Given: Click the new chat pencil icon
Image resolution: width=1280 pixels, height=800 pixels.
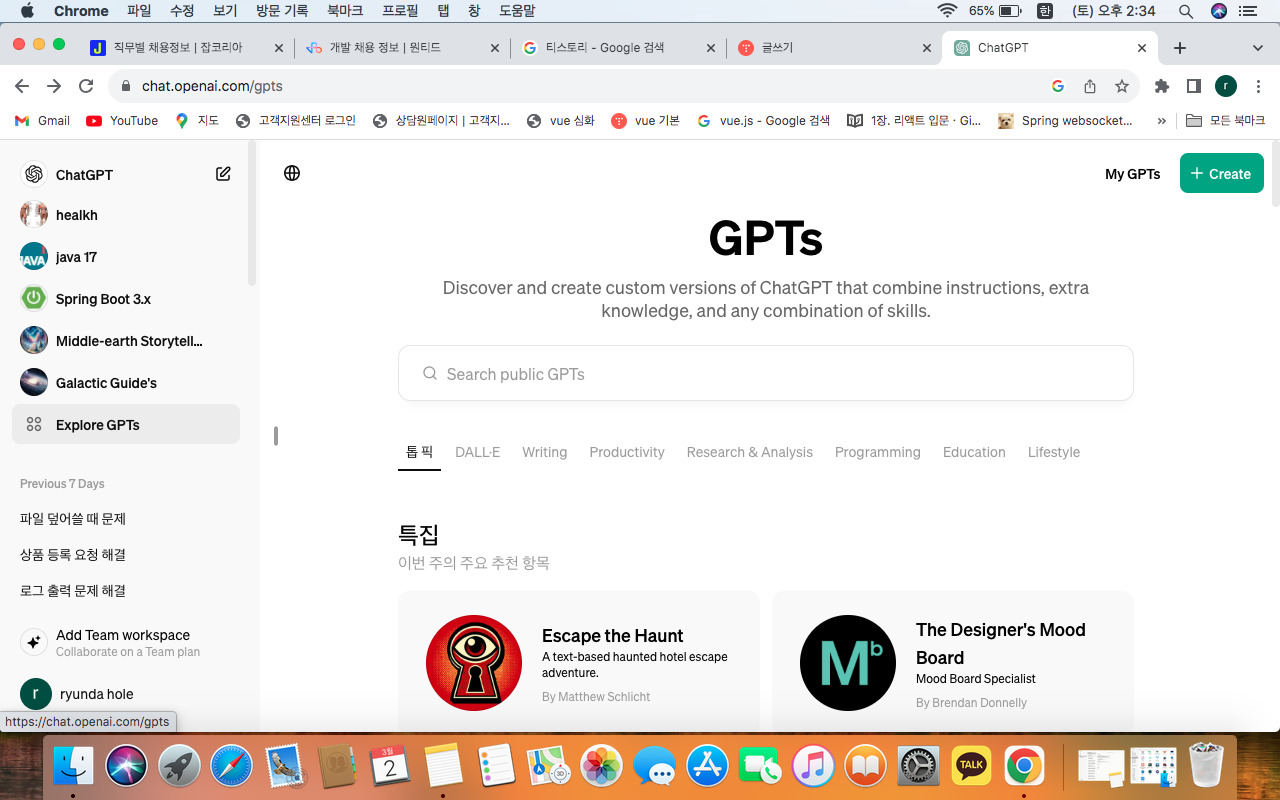Looking at the screenshot, I should tap(223, 174).
